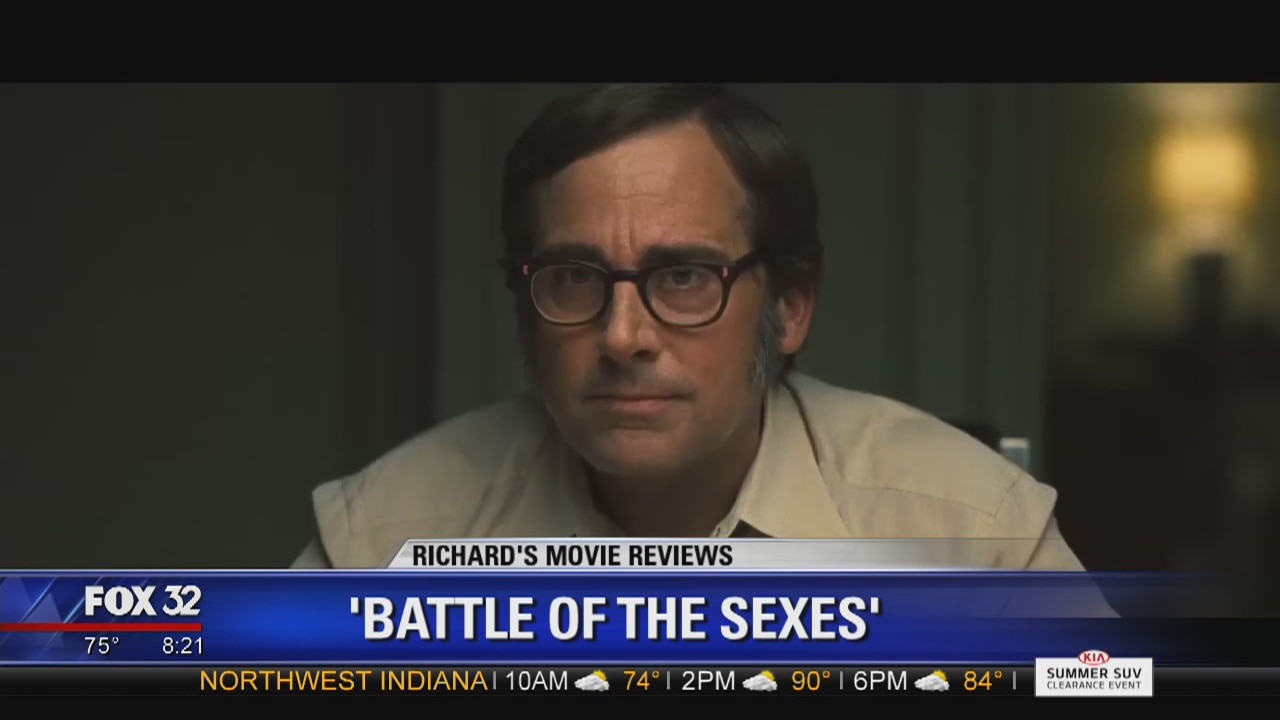Click the Kia logo in the ad
The image size is (1280, 720).
1093,658
